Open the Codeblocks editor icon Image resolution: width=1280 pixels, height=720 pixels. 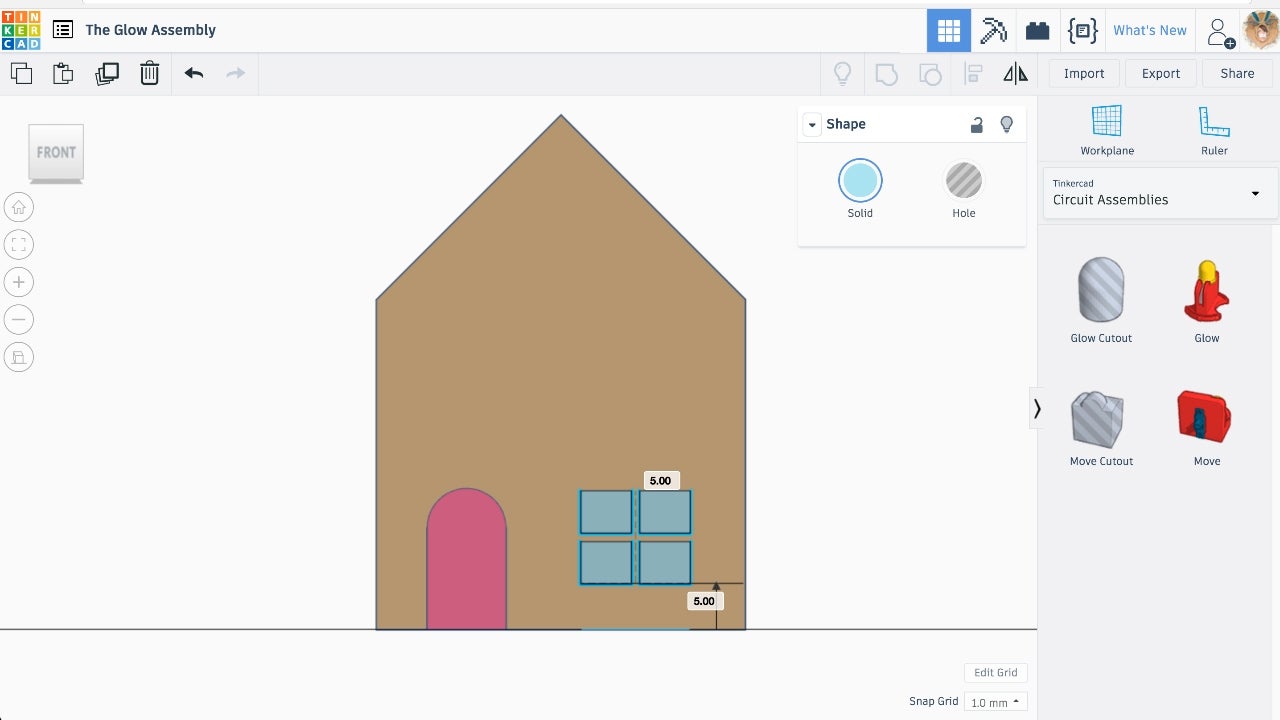[x=1082, y=30]
